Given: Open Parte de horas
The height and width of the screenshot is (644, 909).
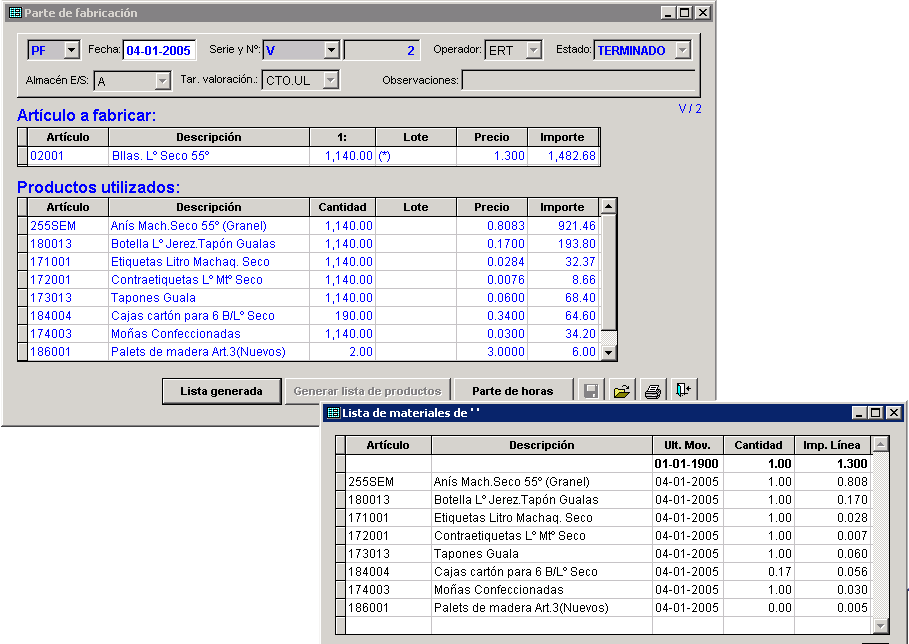Looking at the screenshot, I should click(512, 391).
